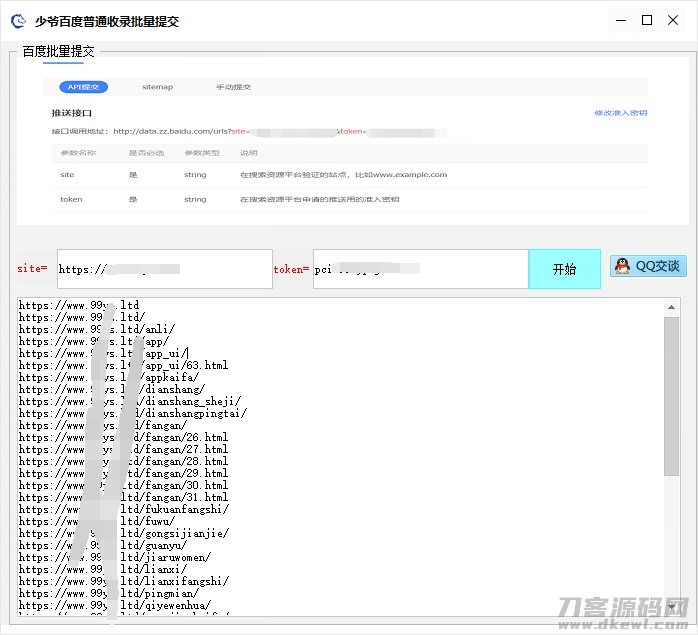Viewport: 698px width, 635px height.
Task: Click the line ending in /jiaruwomen/
Action: click(x=115, y=558)
